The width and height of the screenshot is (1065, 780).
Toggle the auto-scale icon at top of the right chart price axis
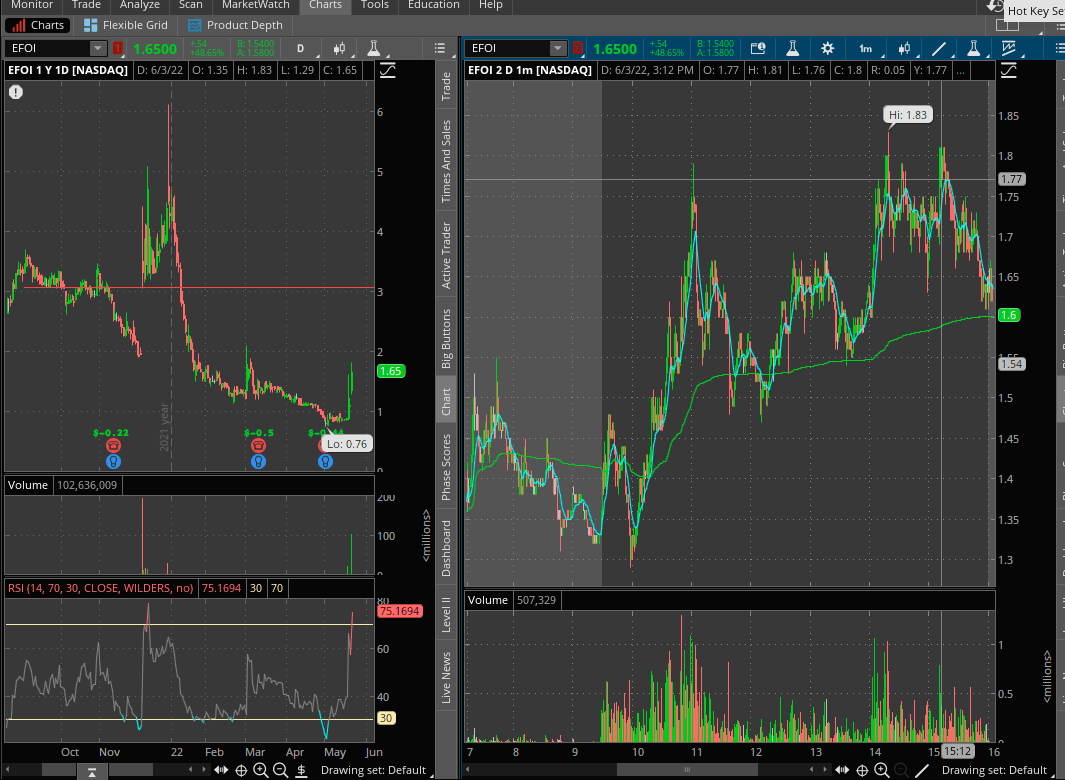tap(1008, 70)
